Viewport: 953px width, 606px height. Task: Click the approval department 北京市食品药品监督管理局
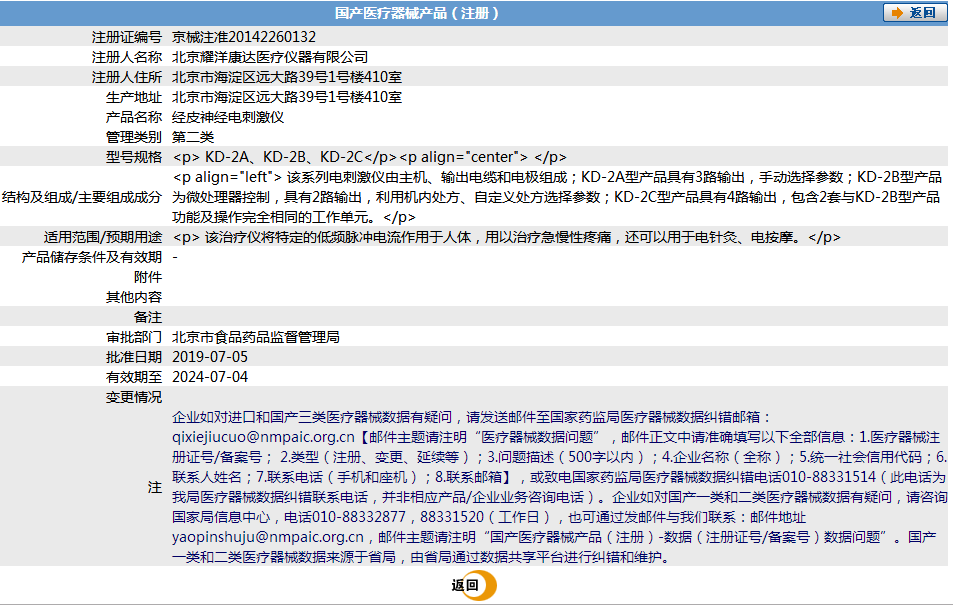point(256,337)
